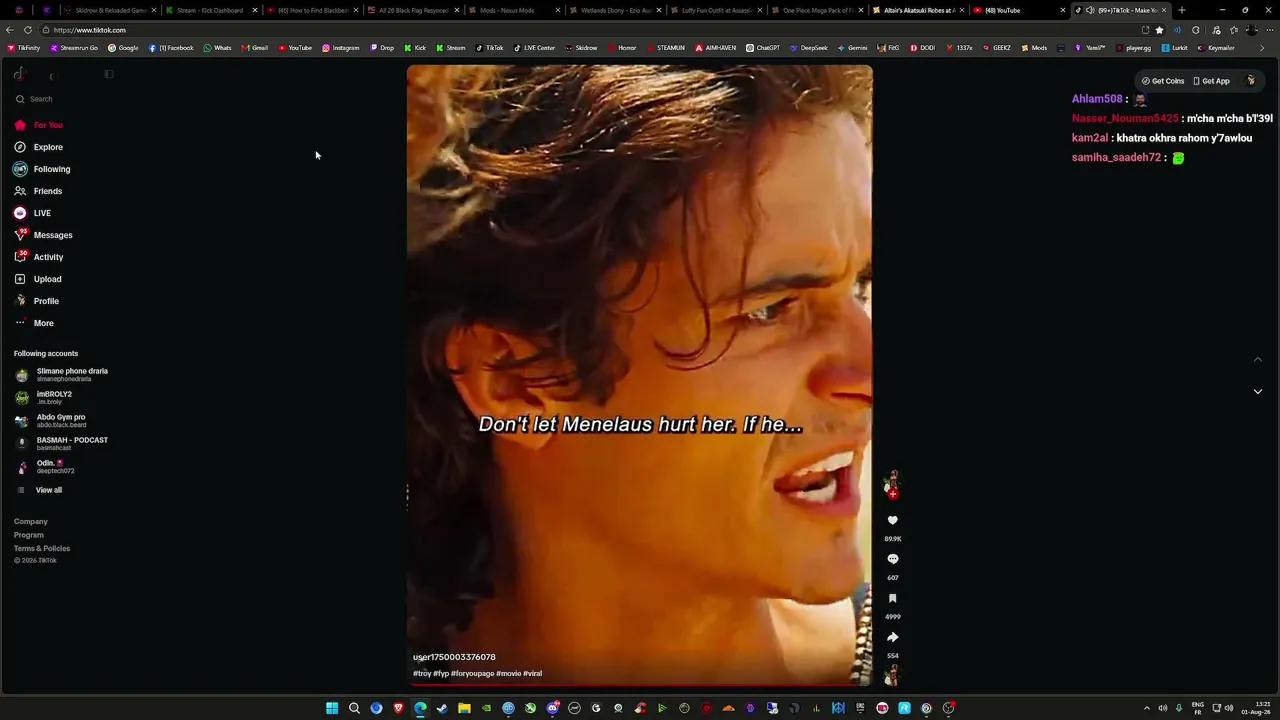Viewport: 1280px width, 720px height.
Task: Open Messages in the sidebar
Action: [43, 235]
